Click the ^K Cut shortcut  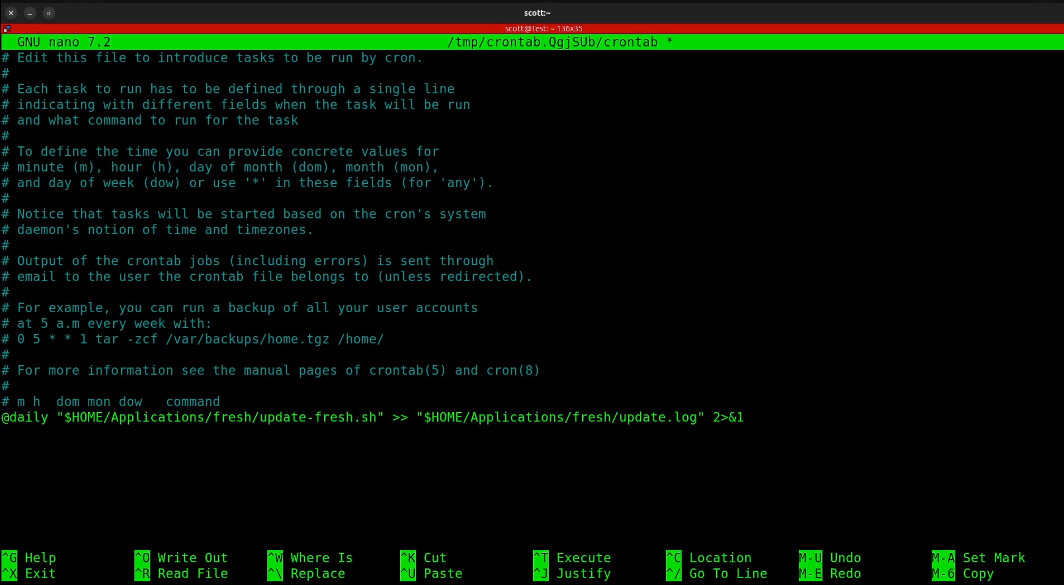pyautogui.click(x=423, y=558)
